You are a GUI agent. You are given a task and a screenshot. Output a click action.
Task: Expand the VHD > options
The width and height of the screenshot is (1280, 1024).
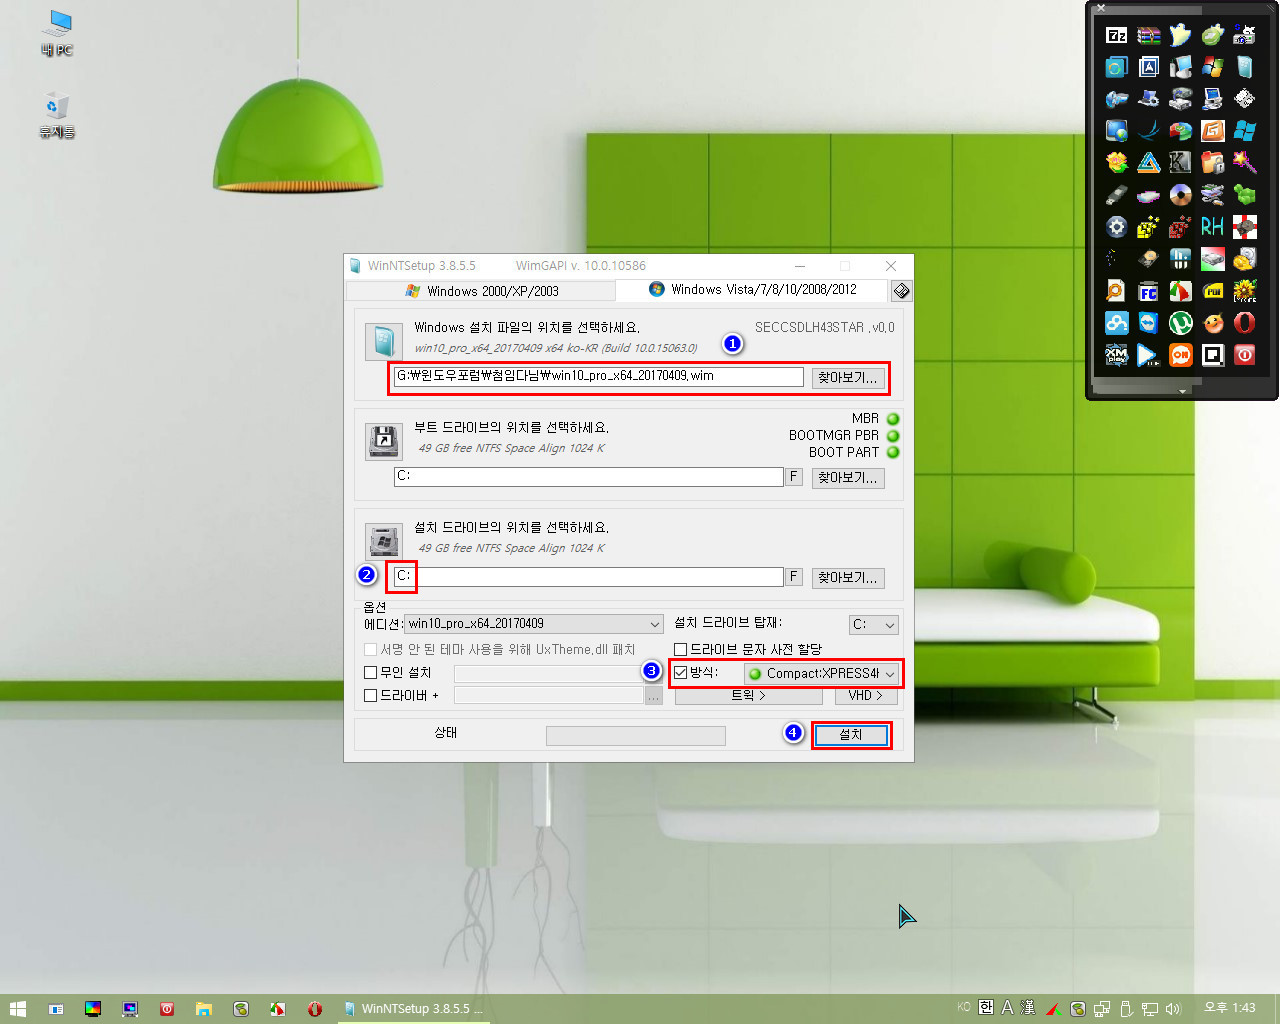tap(866, 695)
